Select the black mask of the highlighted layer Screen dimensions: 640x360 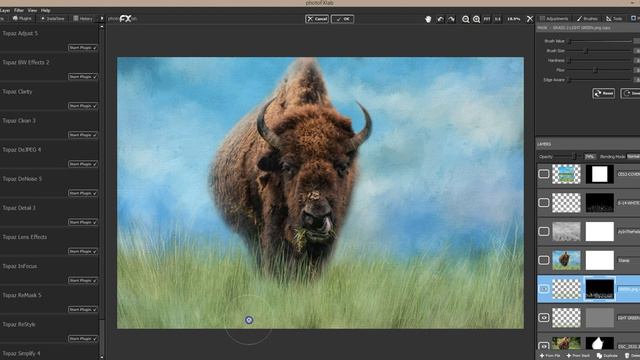coord(600,289)
